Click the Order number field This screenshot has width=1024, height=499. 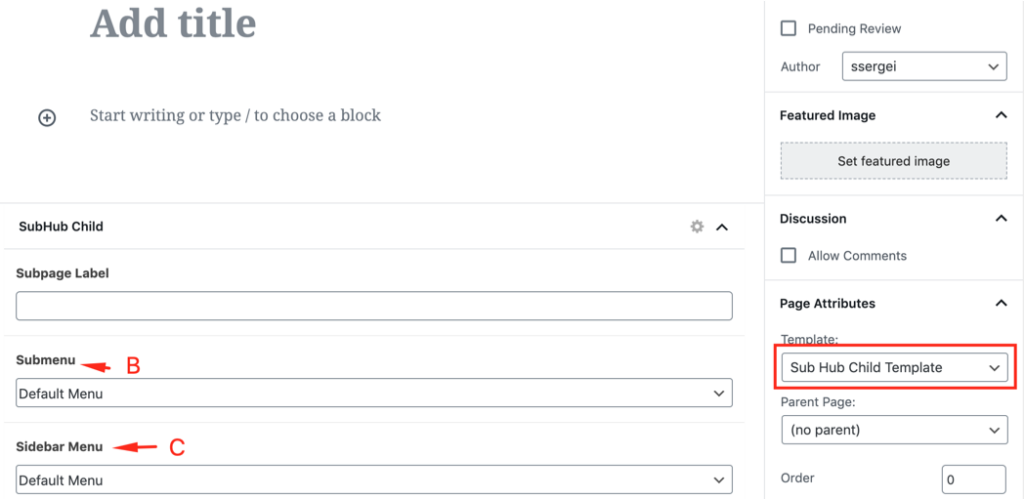973,479
